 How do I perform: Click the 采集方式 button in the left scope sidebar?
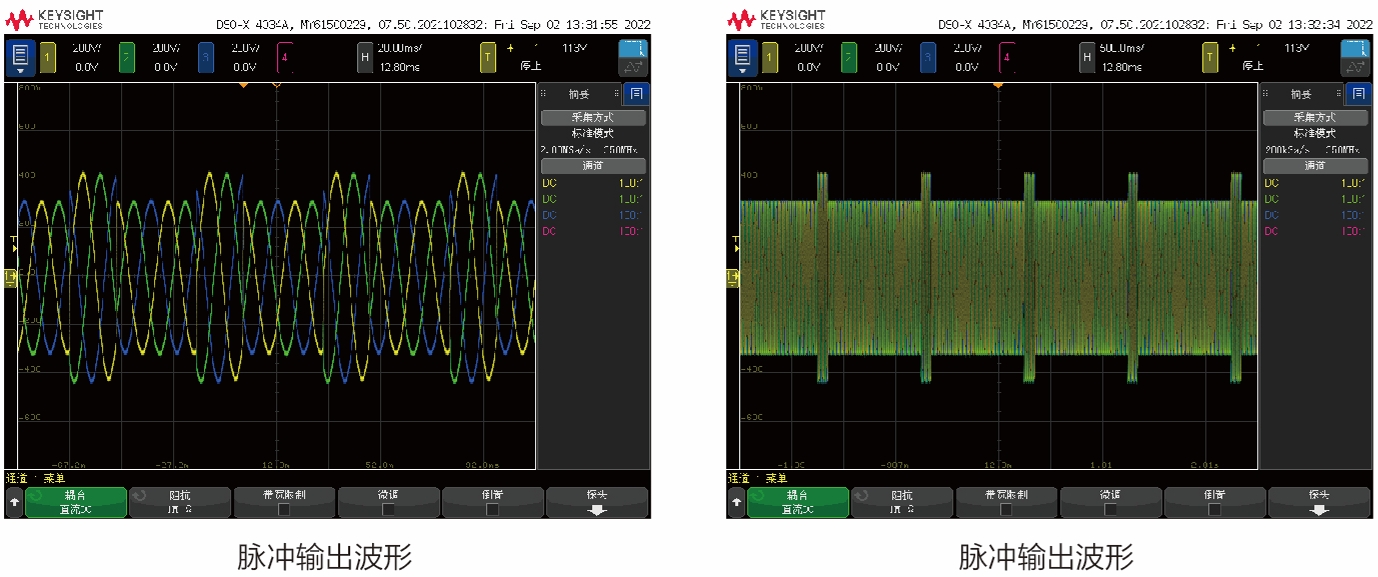tap(593, 118)
